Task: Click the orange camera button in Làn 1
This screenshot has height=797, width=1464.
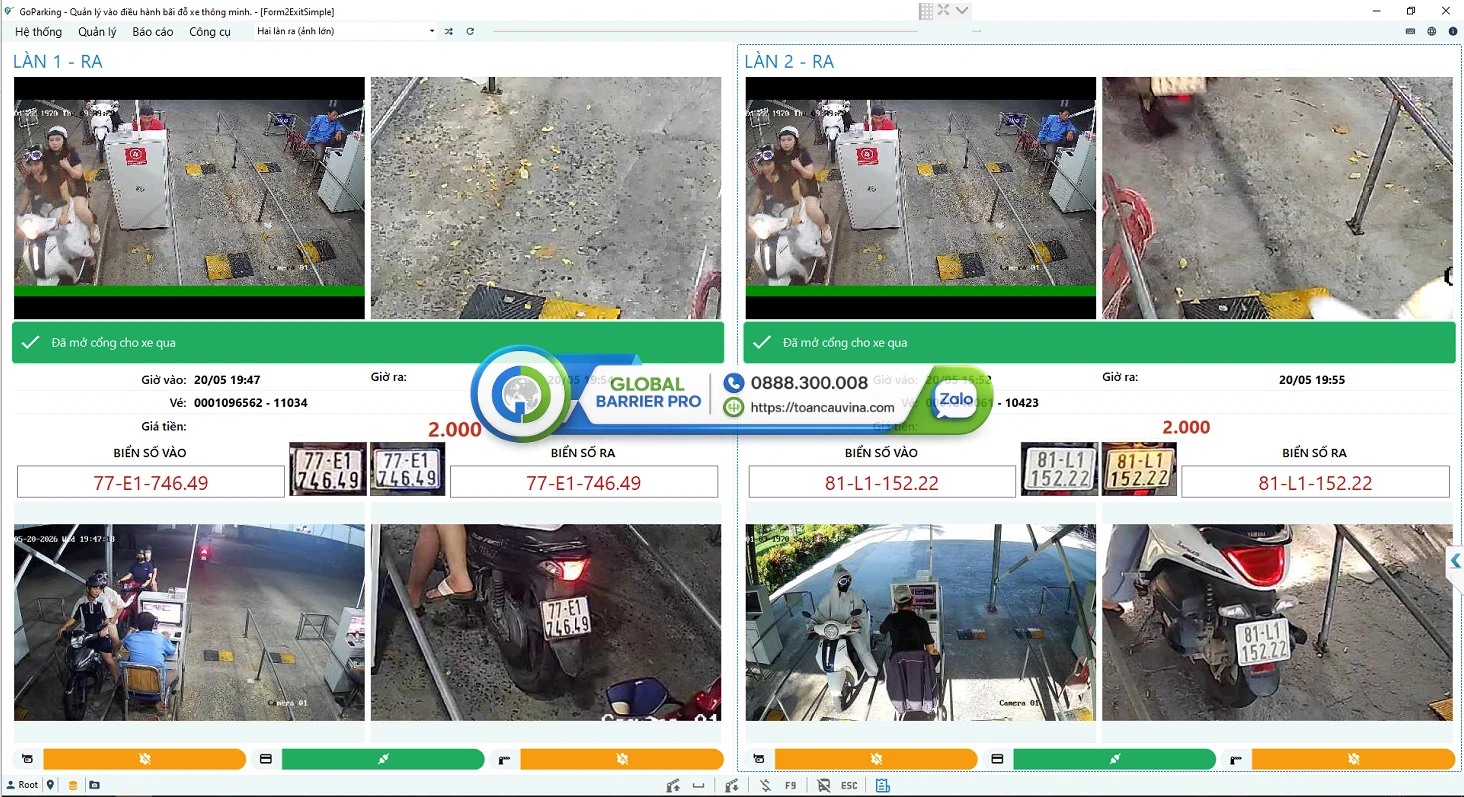Action: [x=145, y=759]
